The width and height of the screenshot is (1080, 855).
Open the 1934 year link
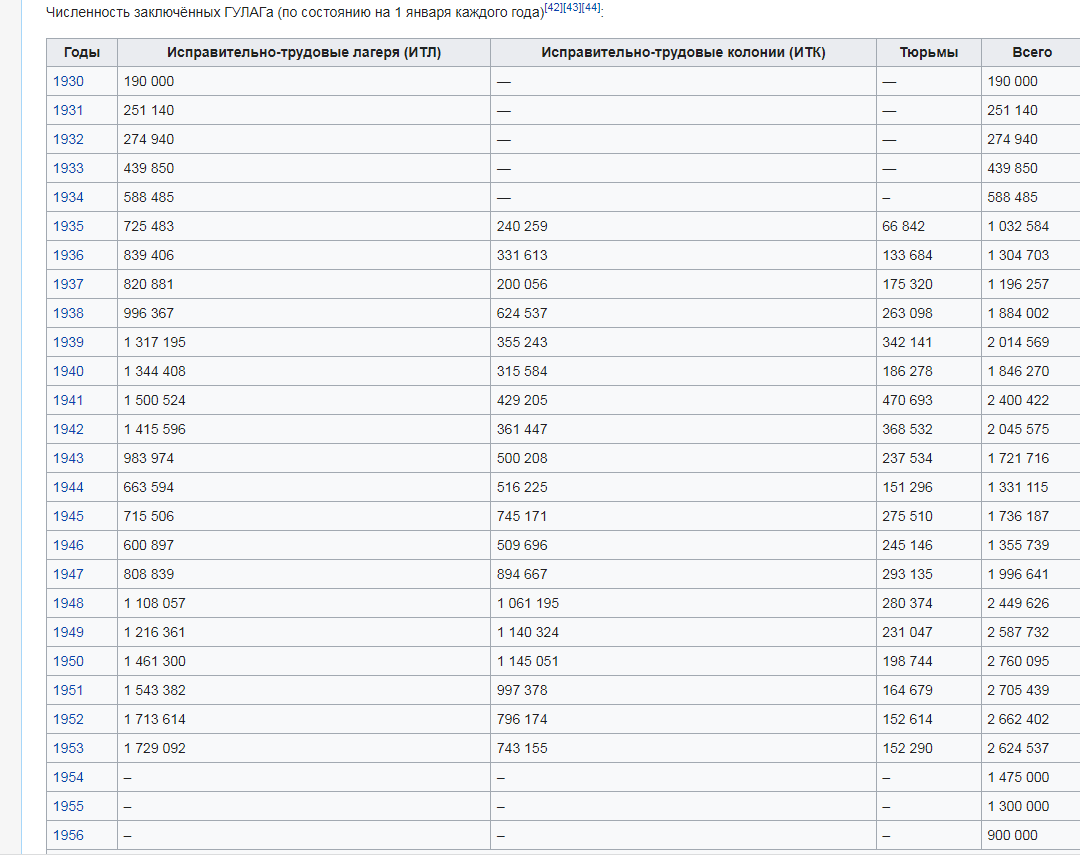pos(68,197)
